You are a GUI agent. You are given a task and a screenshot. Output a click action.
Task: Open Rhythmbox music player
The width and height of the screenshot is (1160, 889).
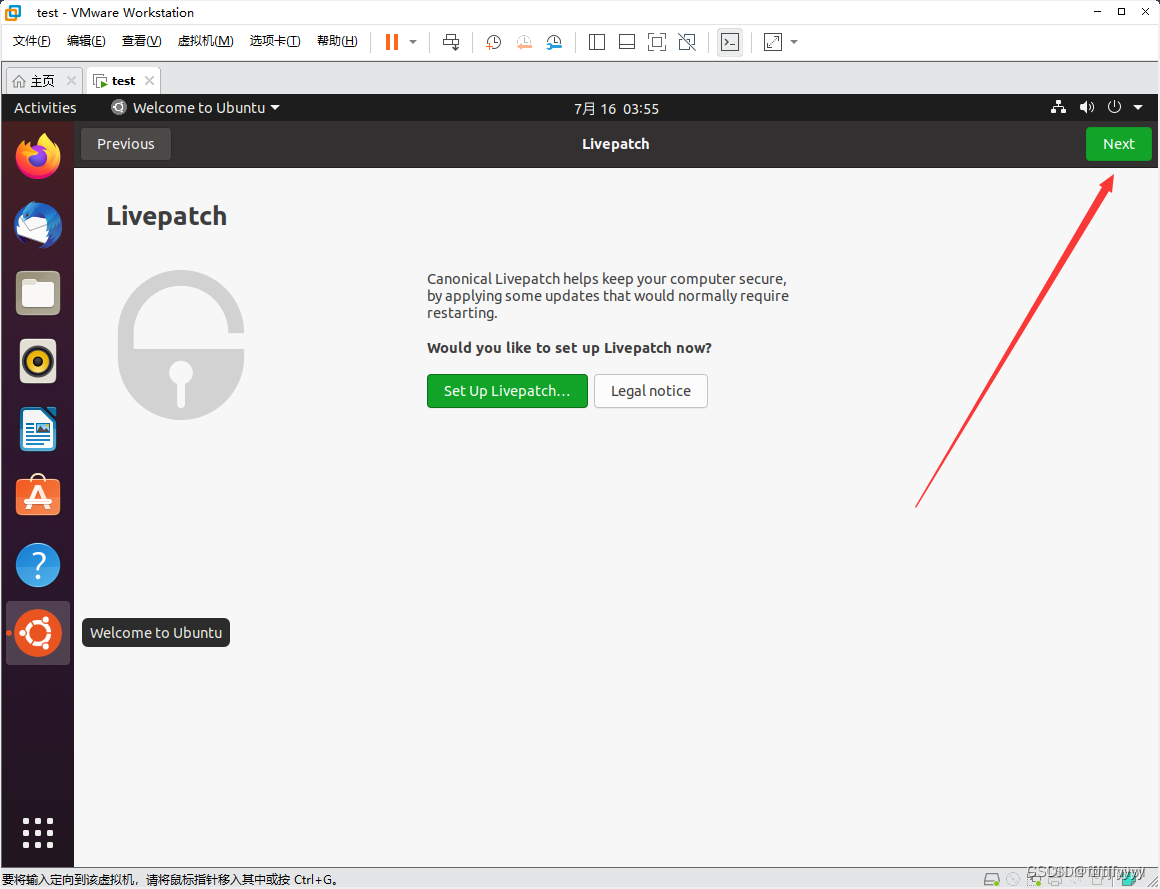[38, 362]
